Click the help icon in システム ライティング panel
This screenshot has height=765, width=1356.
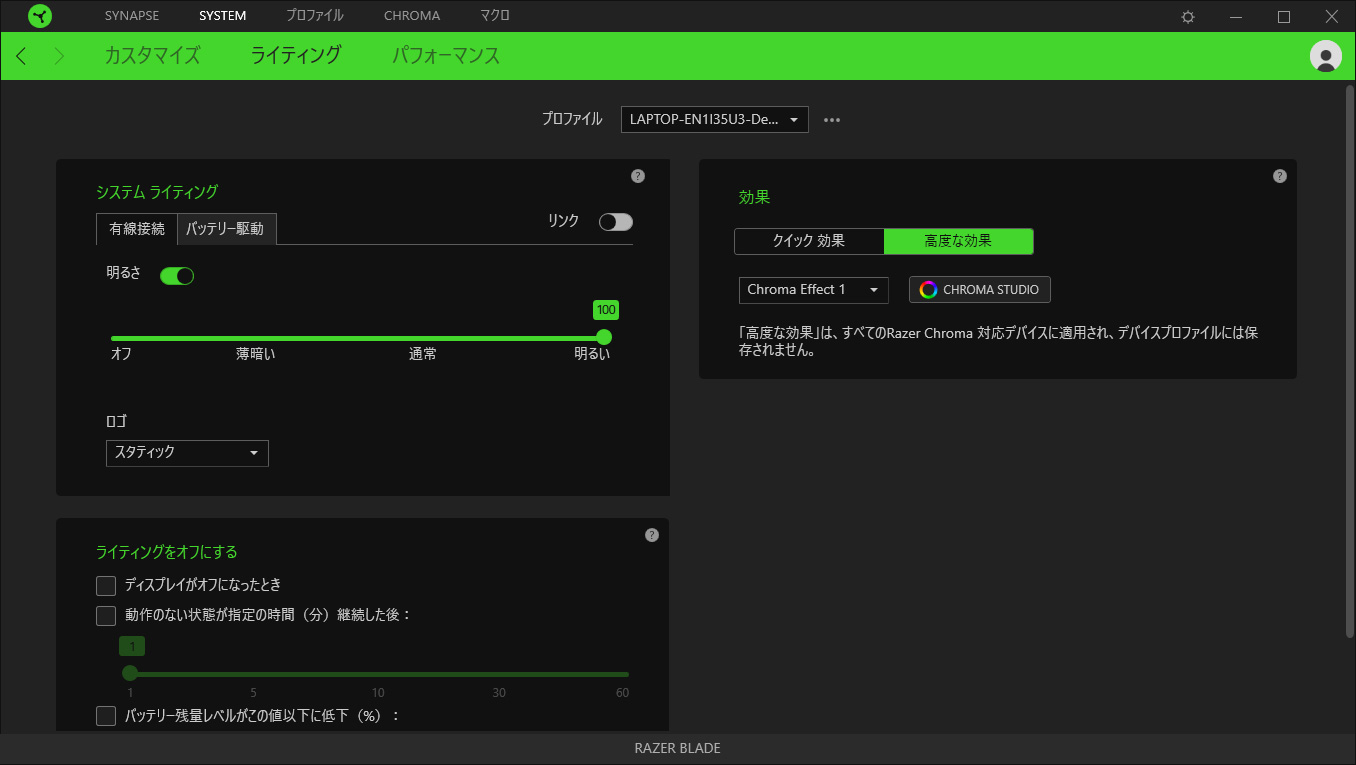(638, 176)
